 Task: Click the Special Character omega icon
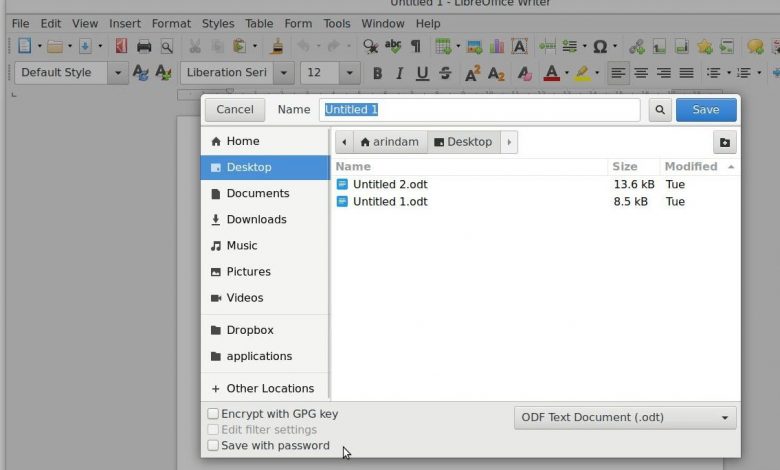(x=600, y=46)
